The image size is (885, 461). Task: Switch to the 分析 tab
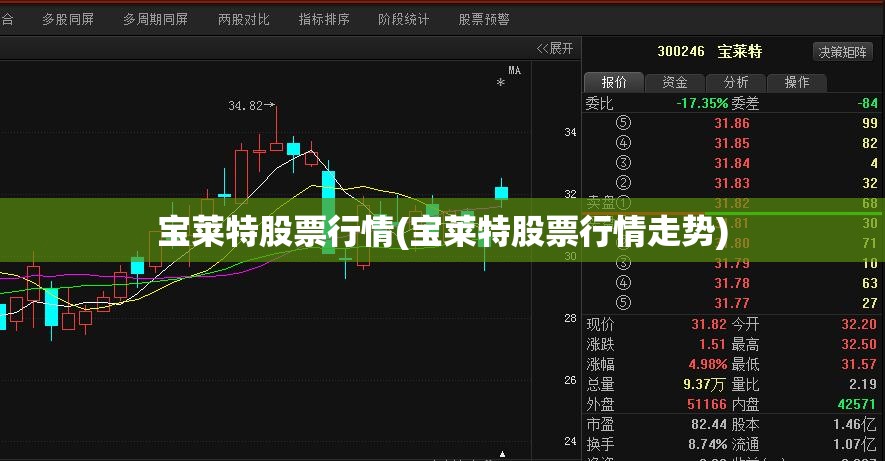pos(735,82)
